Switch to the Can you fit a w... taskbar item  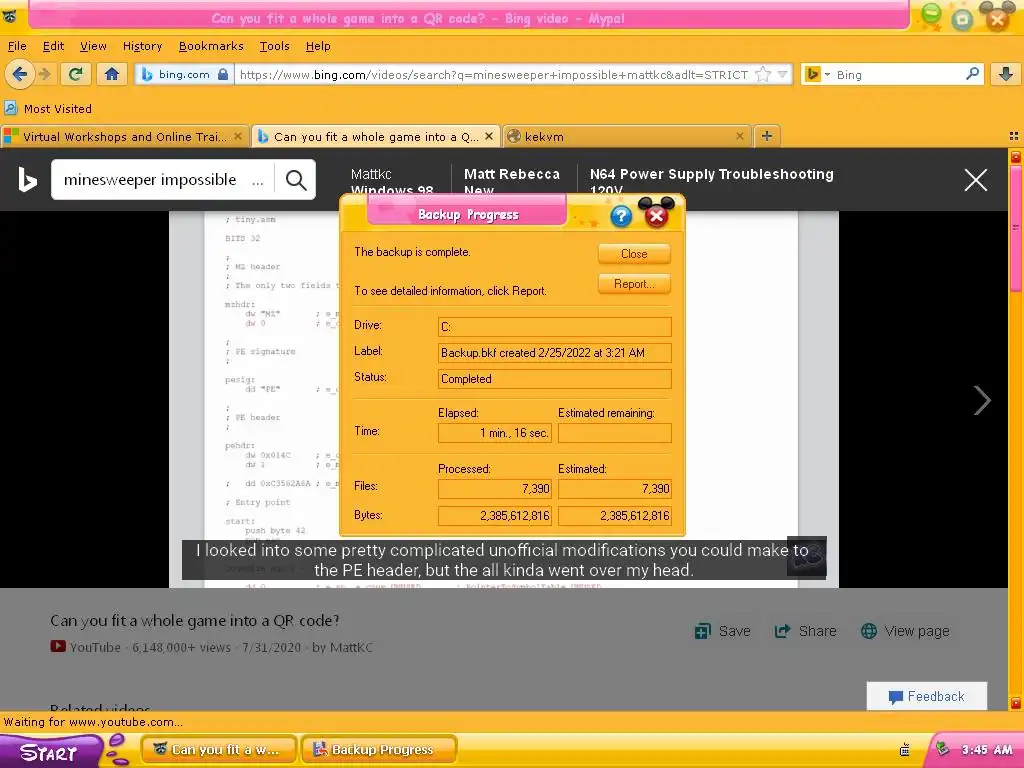pos(219,750)
